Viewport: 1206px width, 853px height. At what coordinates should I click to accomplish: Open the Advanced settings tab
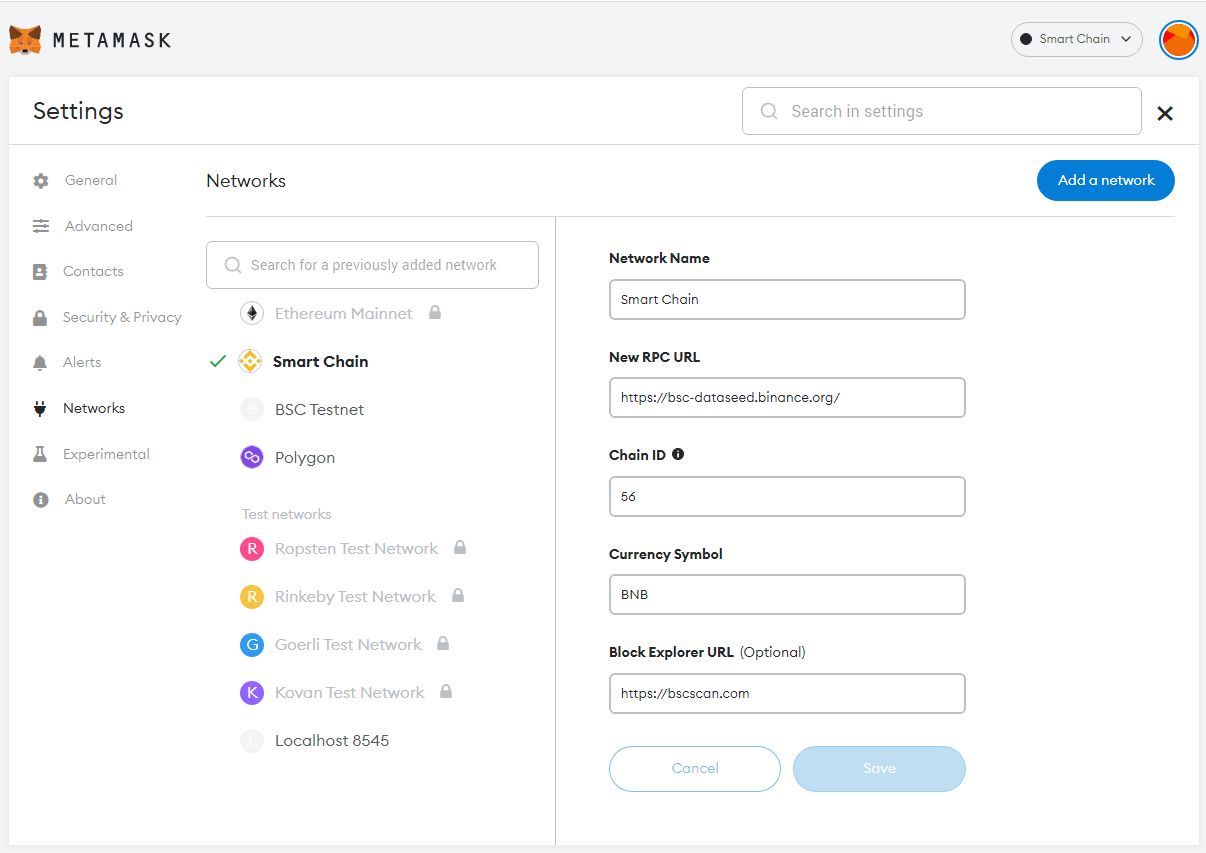[x=99, y=226]
